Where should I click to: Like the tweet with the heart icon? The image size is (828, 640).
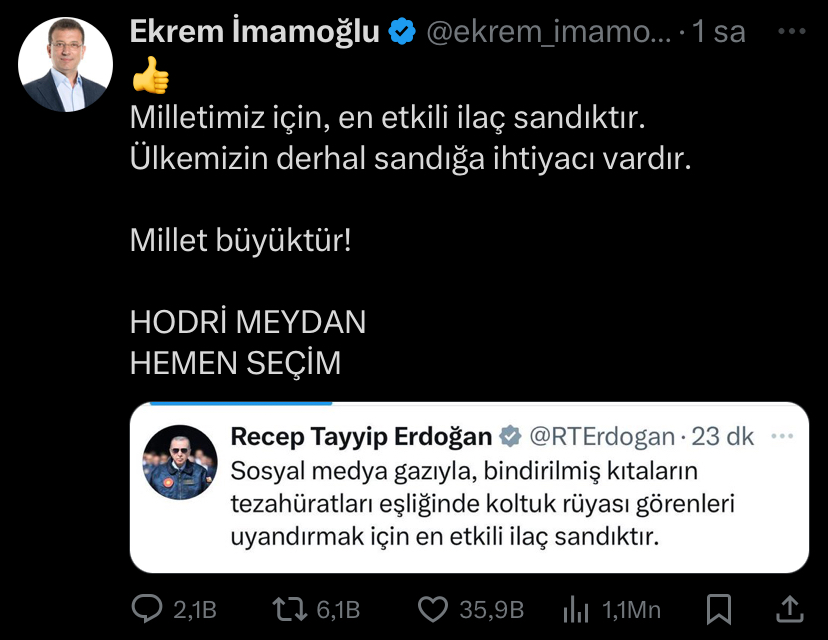[x=432, y=609]
